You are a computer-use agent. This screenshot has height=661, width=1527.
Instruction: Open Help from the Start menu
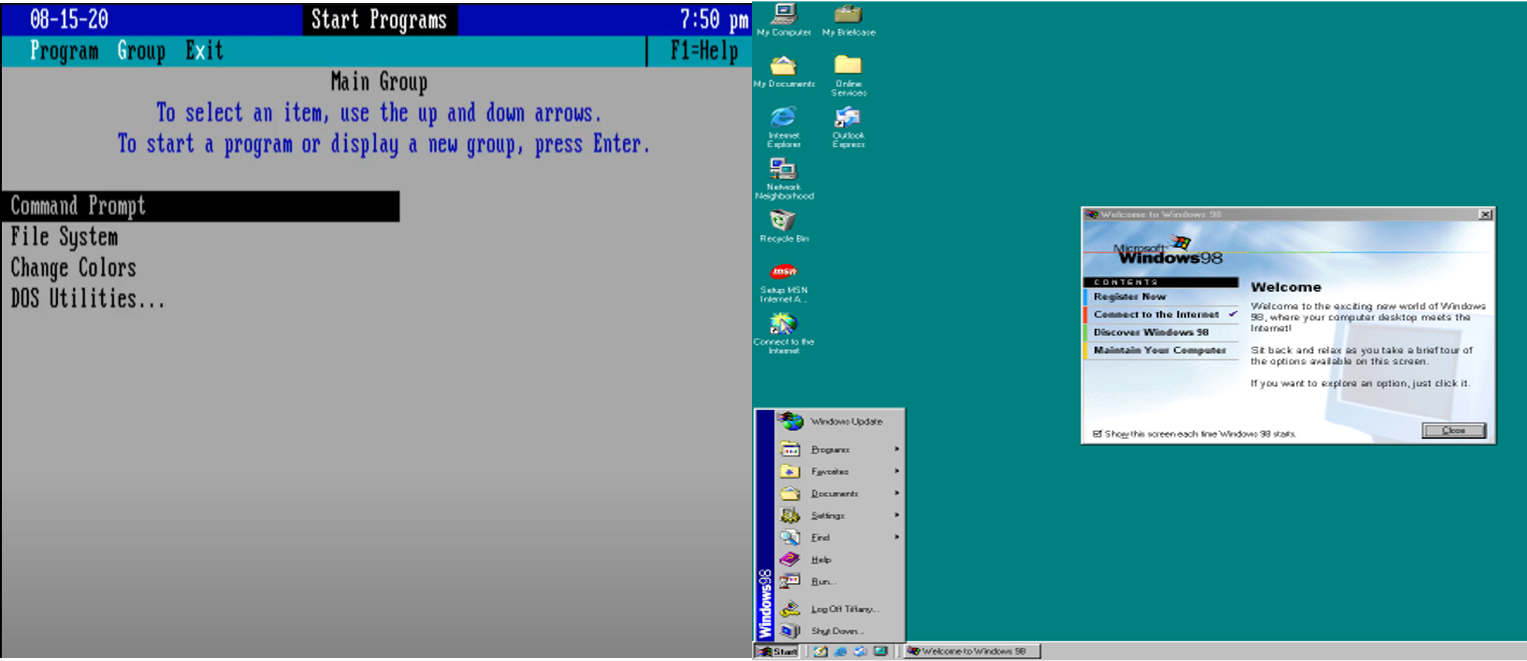click(839, 559)
